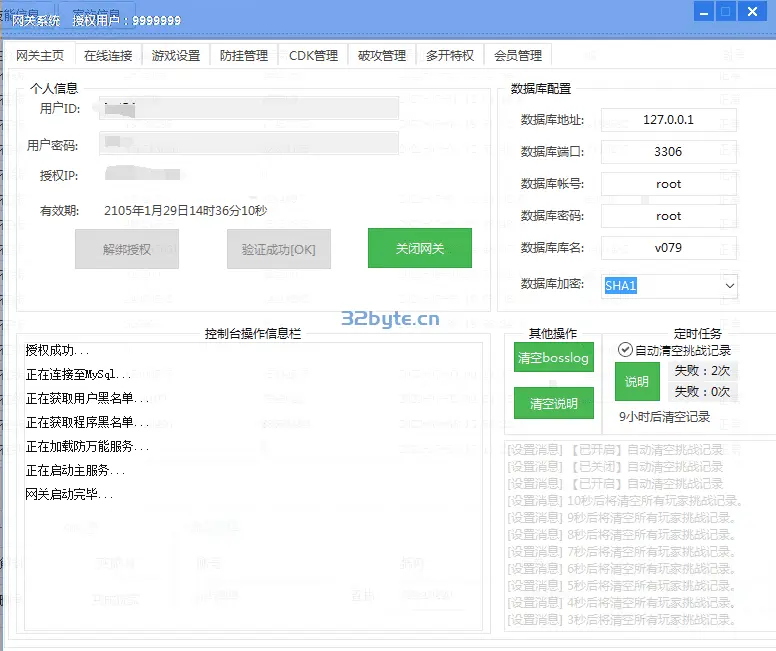Click the 失败：2次 counter
This screenshot has width=776, height=651.
coord(702,370)
